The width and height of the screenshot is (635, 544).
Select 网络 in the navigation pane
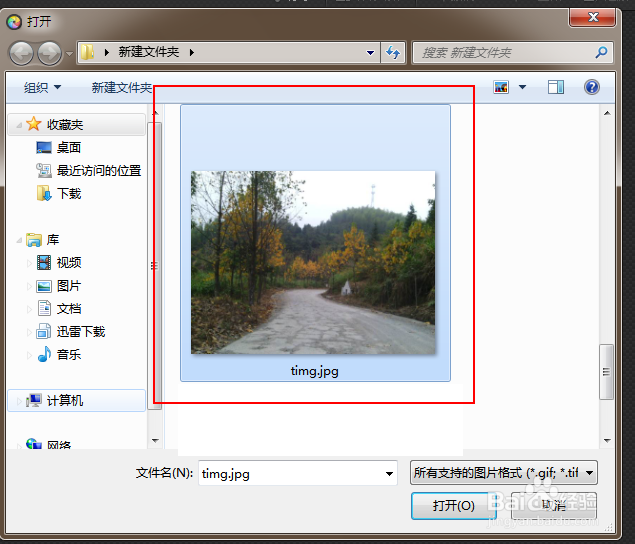(59, 445)
